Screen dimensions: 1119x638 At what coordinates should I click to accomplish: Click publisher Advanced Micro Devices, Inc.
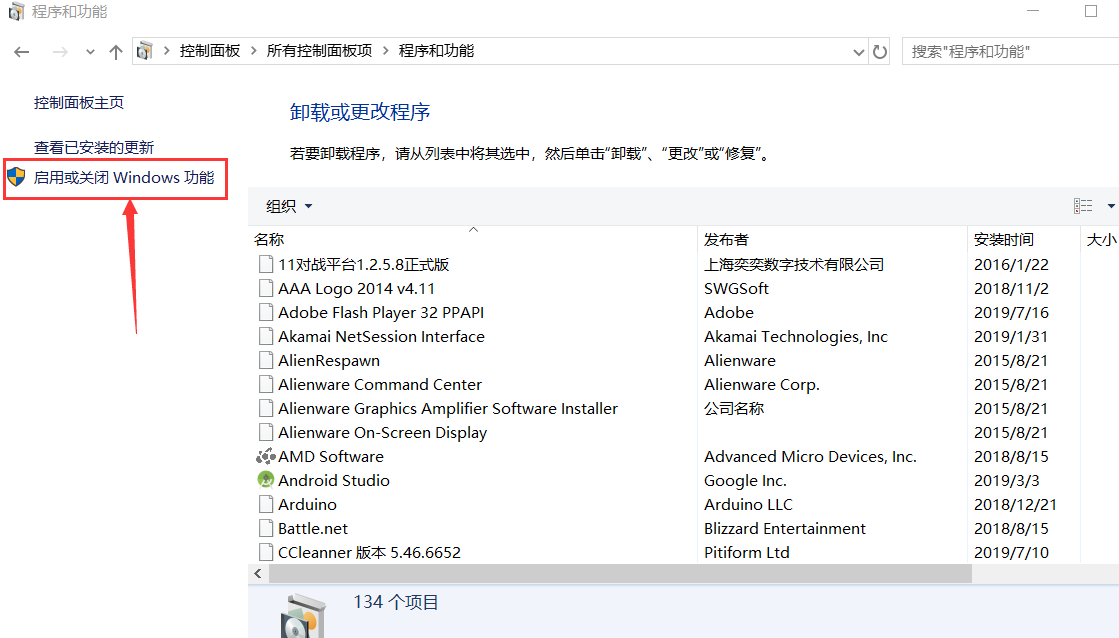pos(810,457)
